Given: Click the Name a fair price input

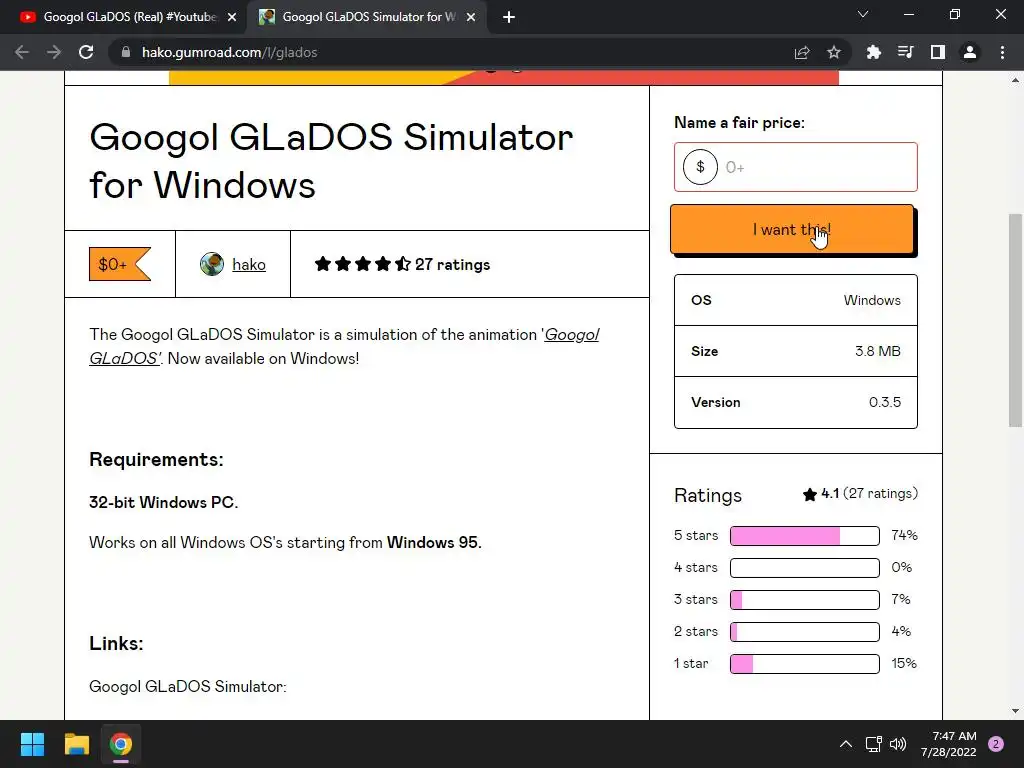Looking at the screenshot, I should [795, 167].
